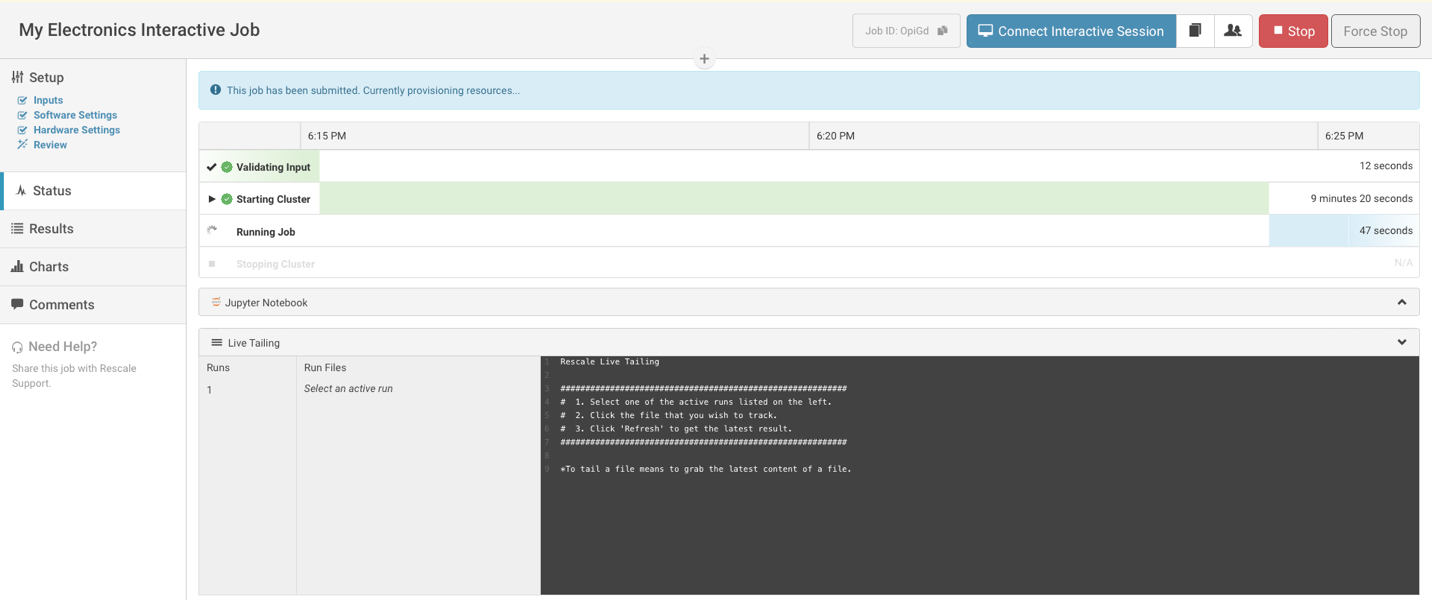Click the Live Tailing list icon
The height and width of the screenshot is (600, 1432).
[x=216, y=343]
